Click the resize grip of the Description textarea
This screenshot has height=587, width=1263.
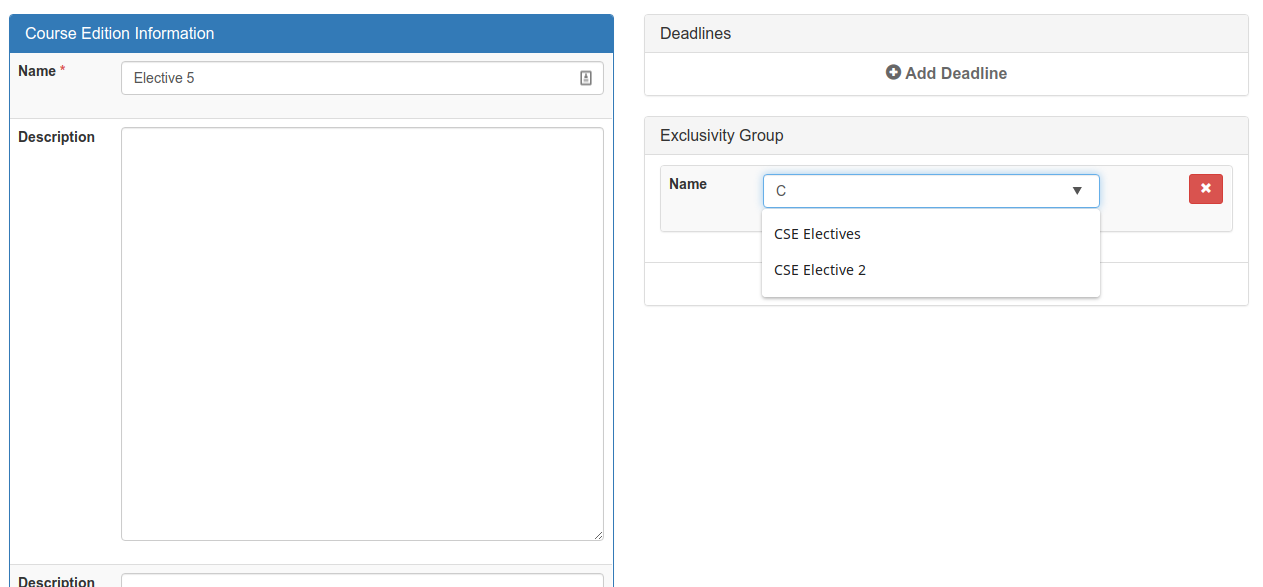tap(598, 535)
